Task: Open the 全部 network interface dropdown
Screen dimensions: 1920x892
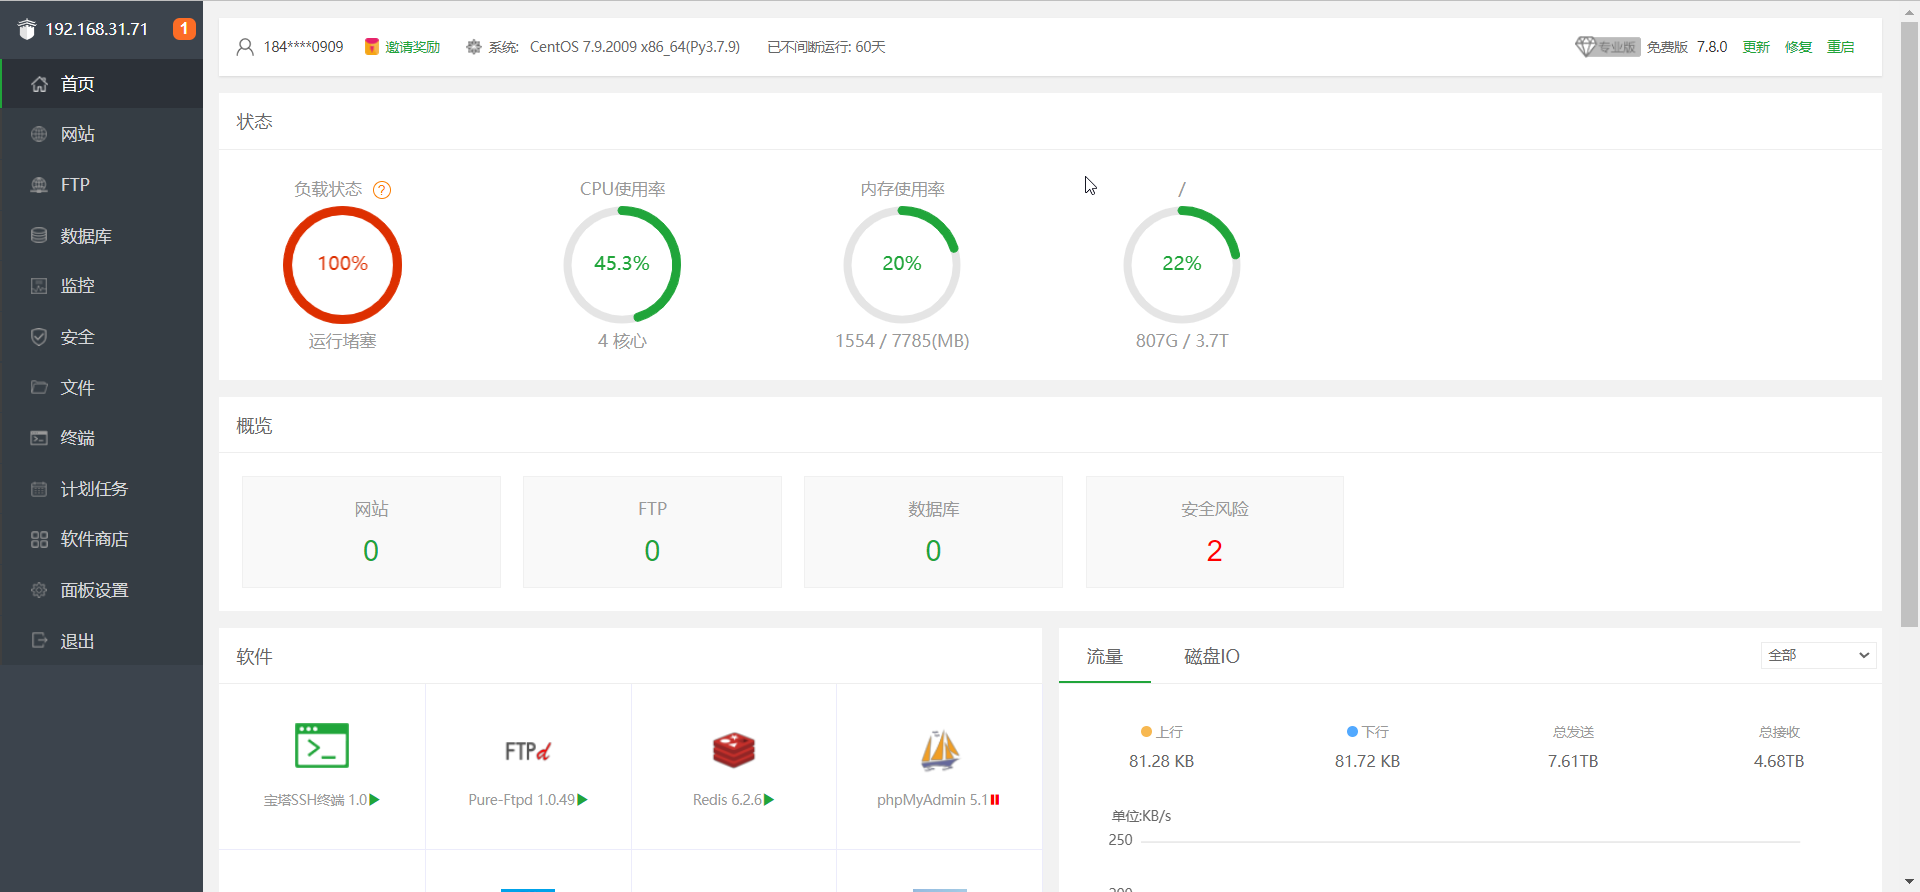Action: point(1818,655)
